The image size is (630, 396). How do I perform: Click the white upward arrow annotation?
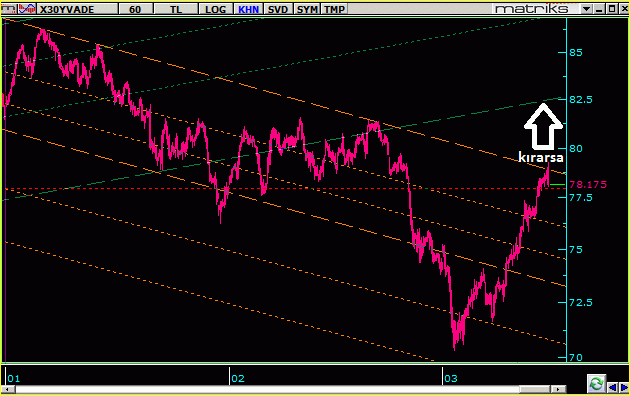coord(543,126)
